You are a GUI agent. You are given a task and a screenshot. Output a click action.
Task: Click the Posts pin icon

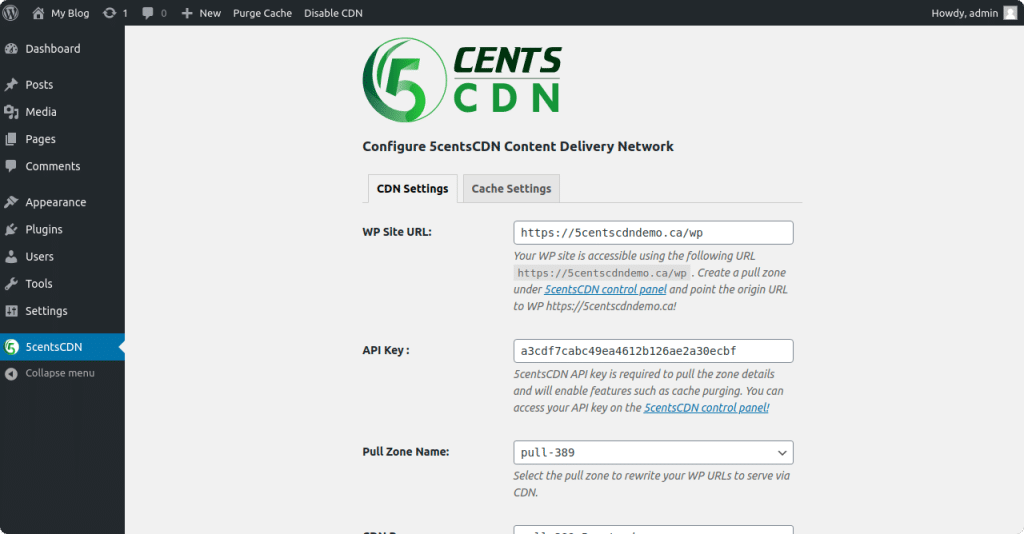click(11, 85)
